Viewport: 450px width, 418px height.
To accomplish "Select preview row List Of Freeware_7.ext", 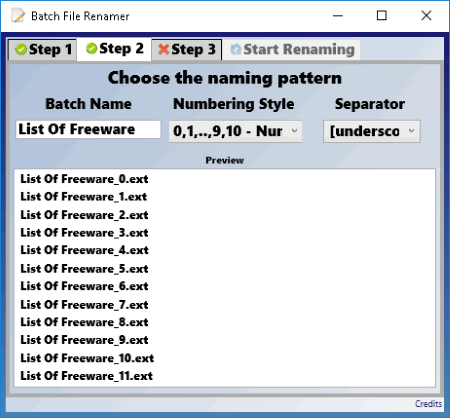I will click(x=84, y=305).
